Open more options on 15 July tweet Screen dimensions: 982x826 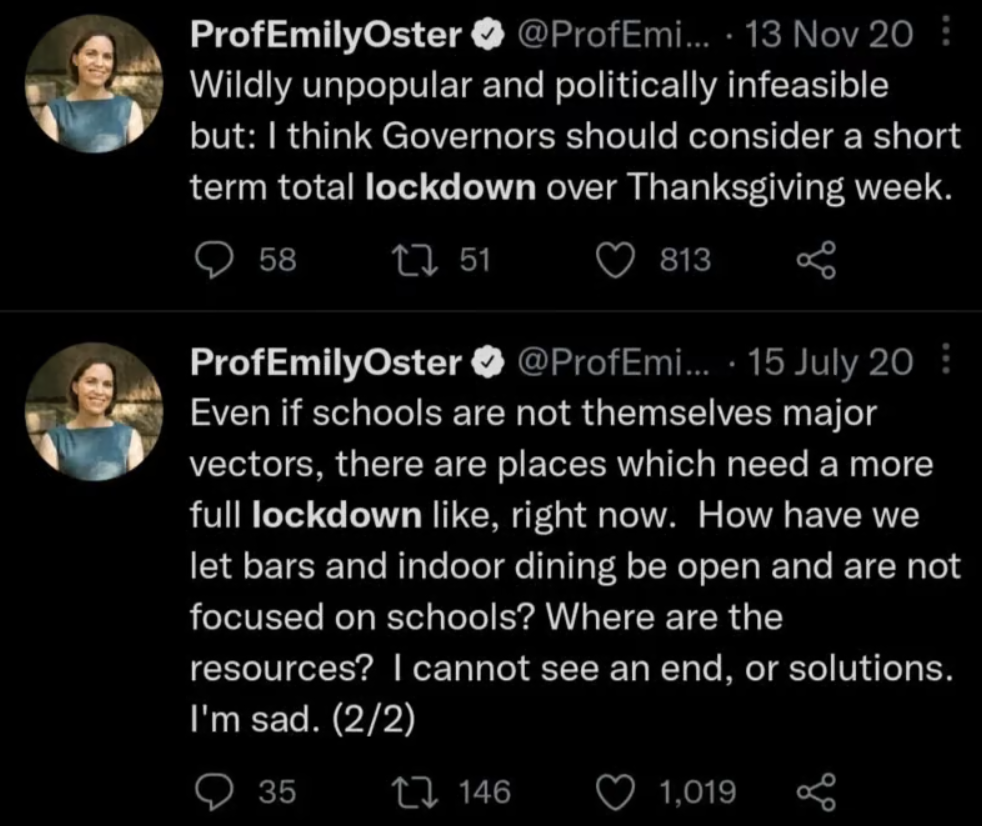(x=946, y=363)
